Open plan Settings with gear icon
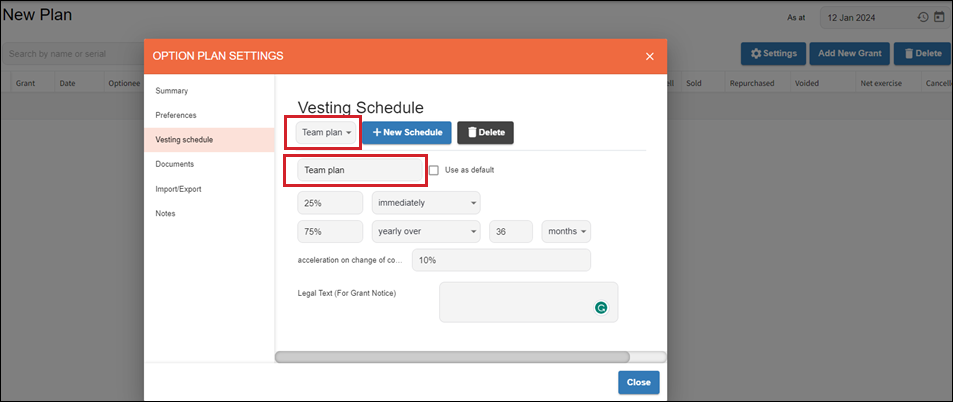The image size is (953, 402). pos(773,53)
